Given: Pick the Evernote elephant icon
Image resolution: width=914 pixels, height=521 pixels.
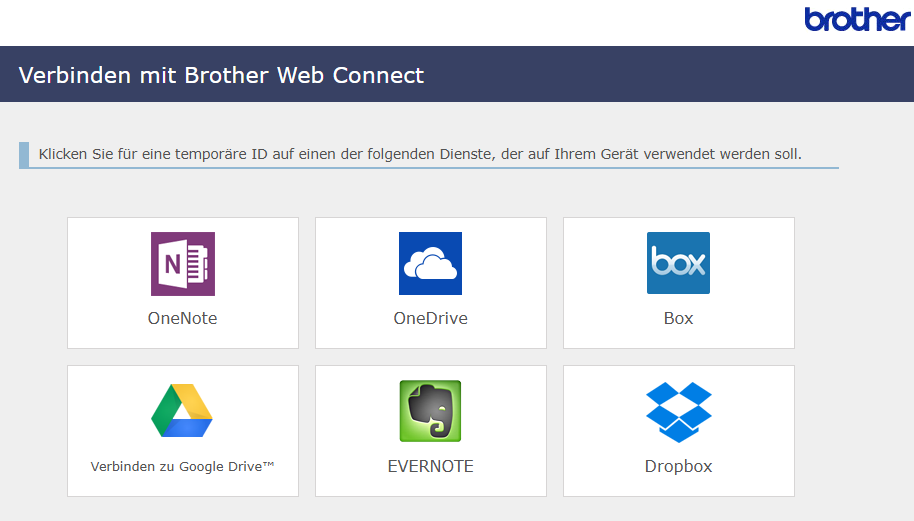Looking at the screenshot, I should pyautogui.click(x=430, y=411).
